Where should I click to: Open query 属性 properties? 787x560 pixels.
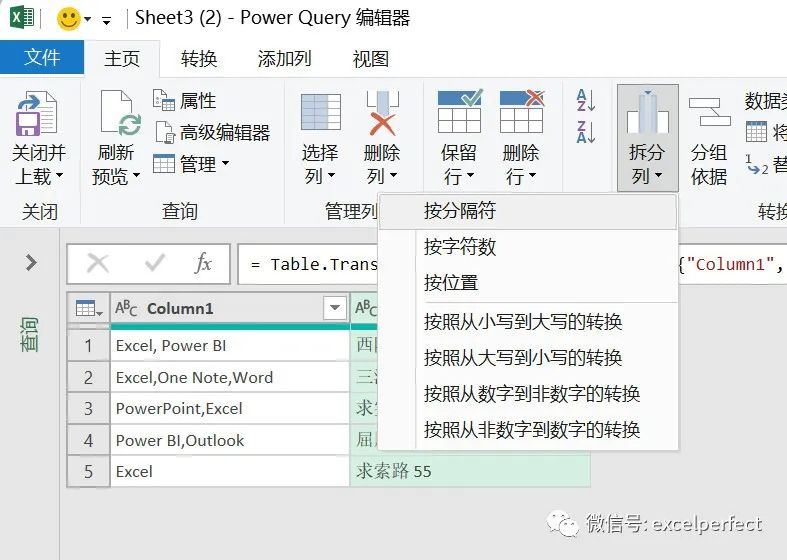(184, 100)
